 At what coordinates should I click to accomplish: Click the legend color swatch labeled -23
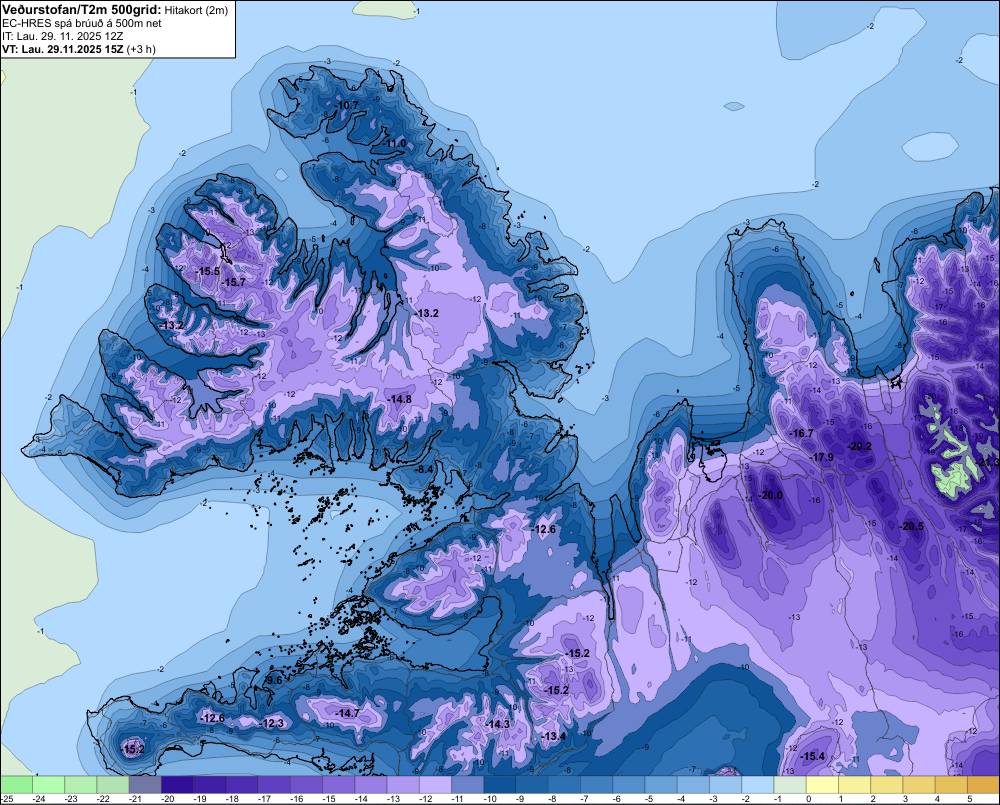[80, 784]
